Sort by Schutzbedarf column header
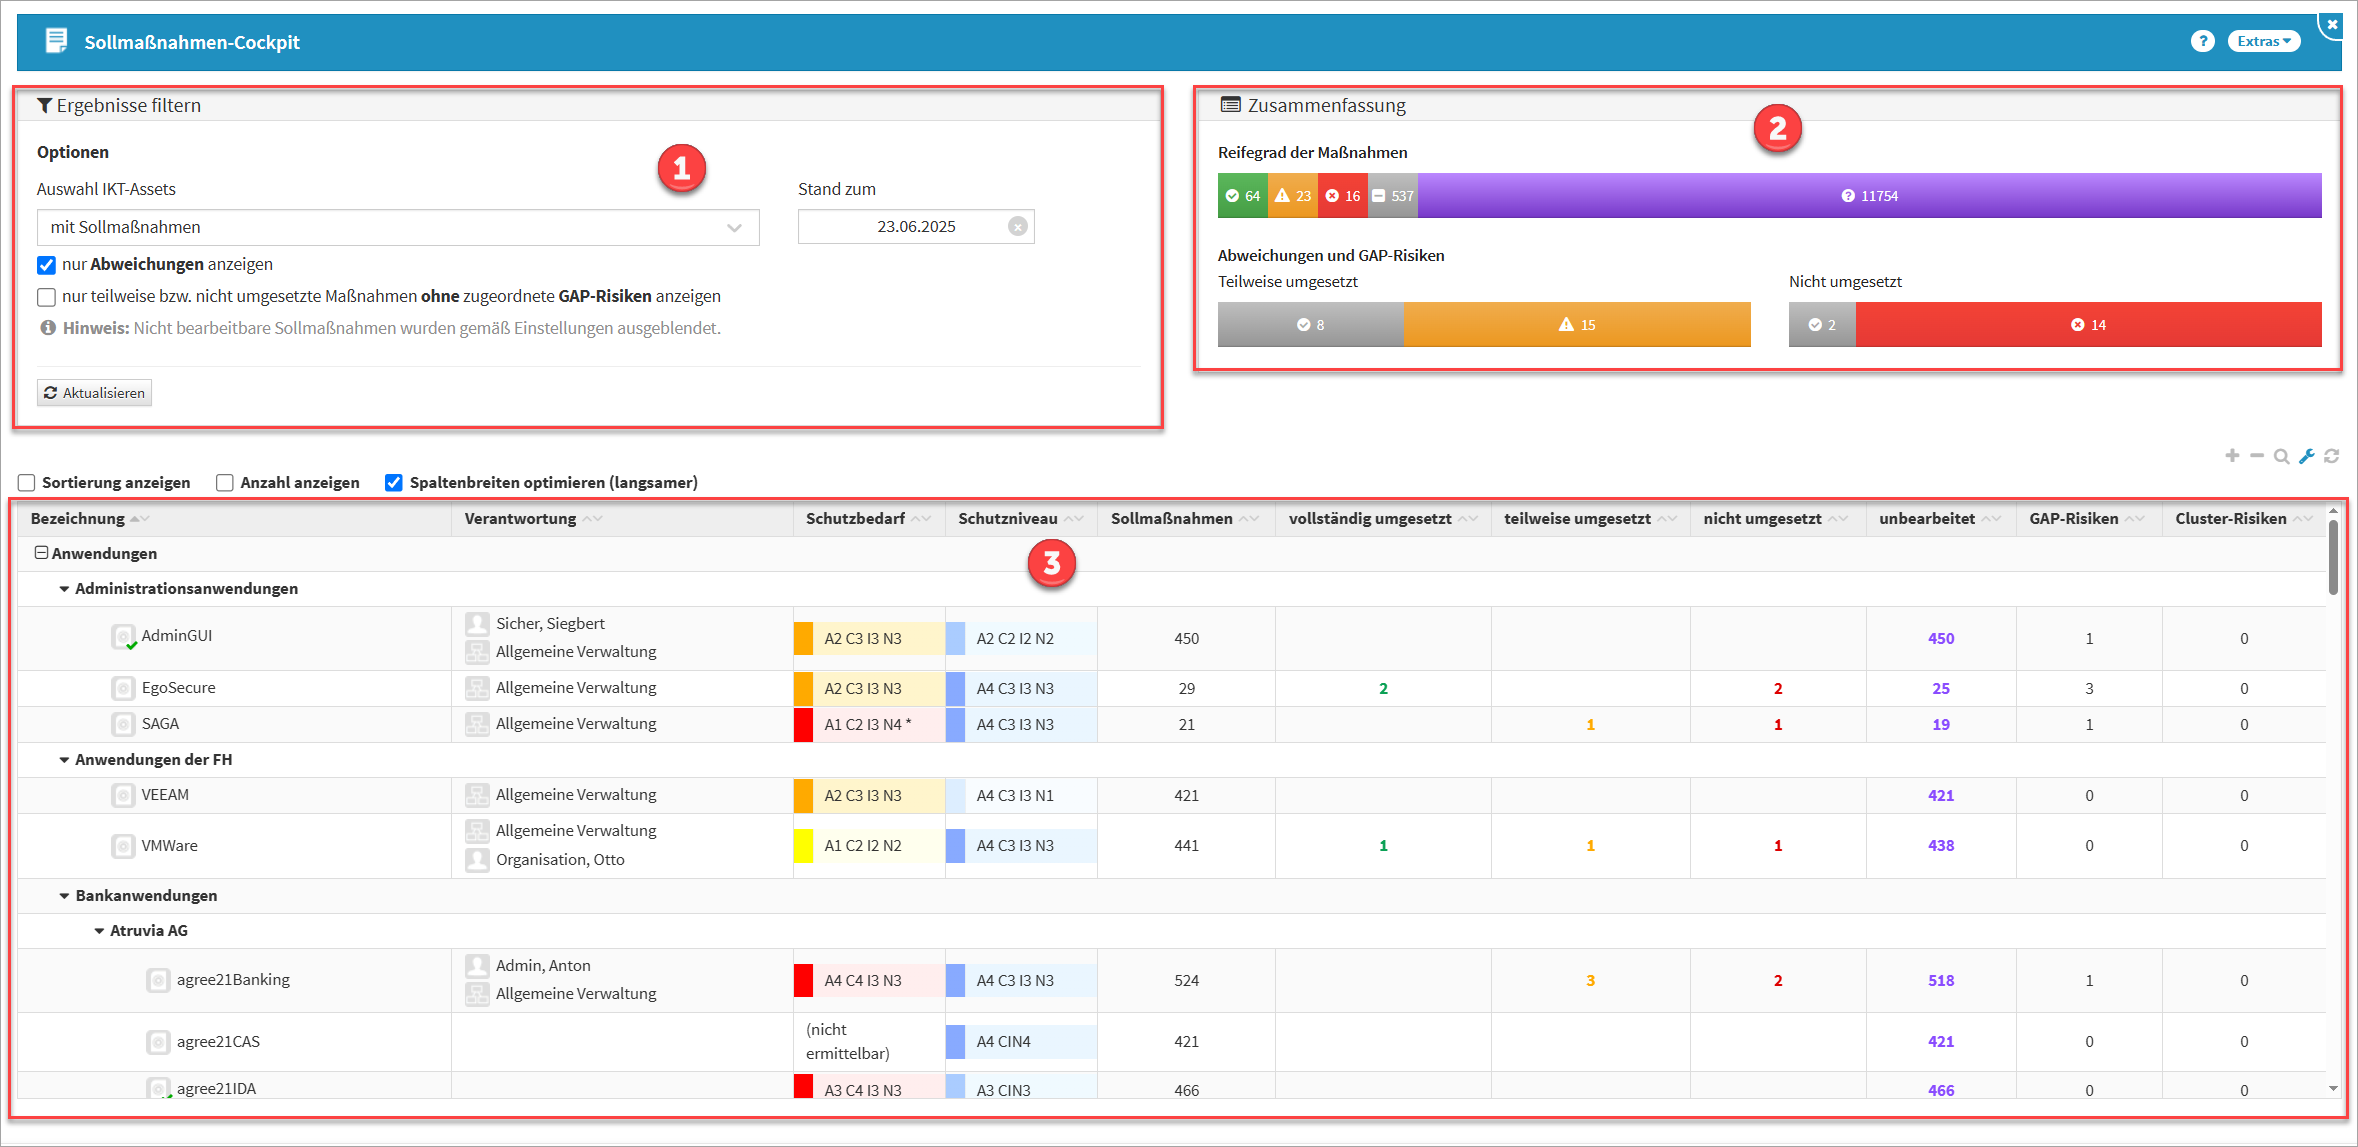This screenshot has height=1147, width=2358. click(x=855, y=519)
